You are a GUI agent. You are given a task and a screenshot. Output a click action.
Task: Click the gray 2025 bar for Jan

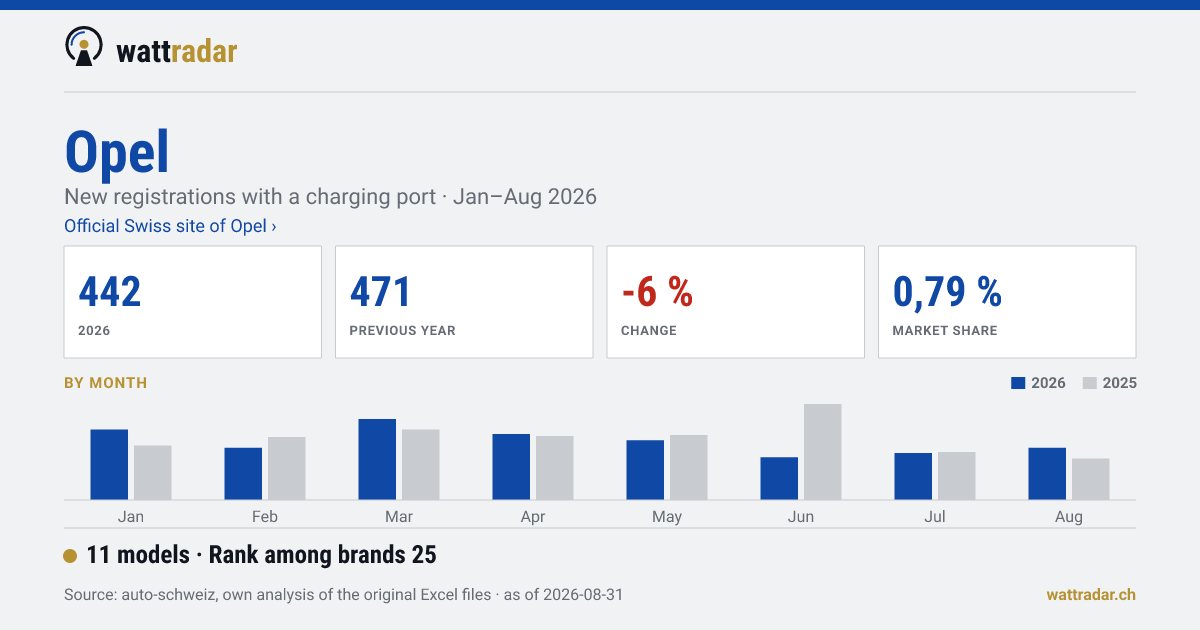pyautogui.click(x=153, y=473)
